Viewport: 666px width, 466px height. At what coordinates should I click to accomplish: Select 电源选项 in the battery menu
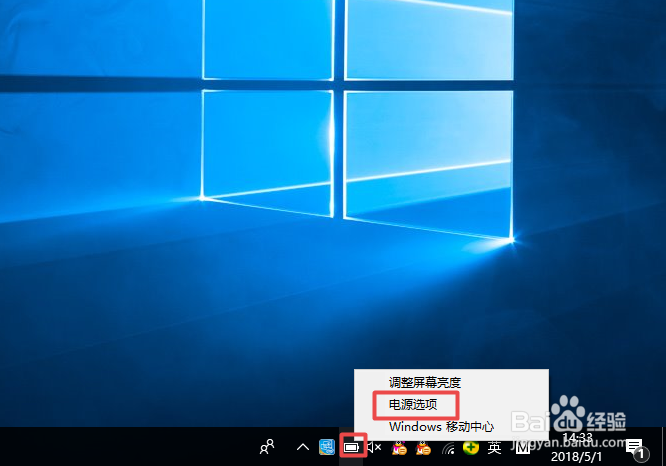click(x=413, y=404)
